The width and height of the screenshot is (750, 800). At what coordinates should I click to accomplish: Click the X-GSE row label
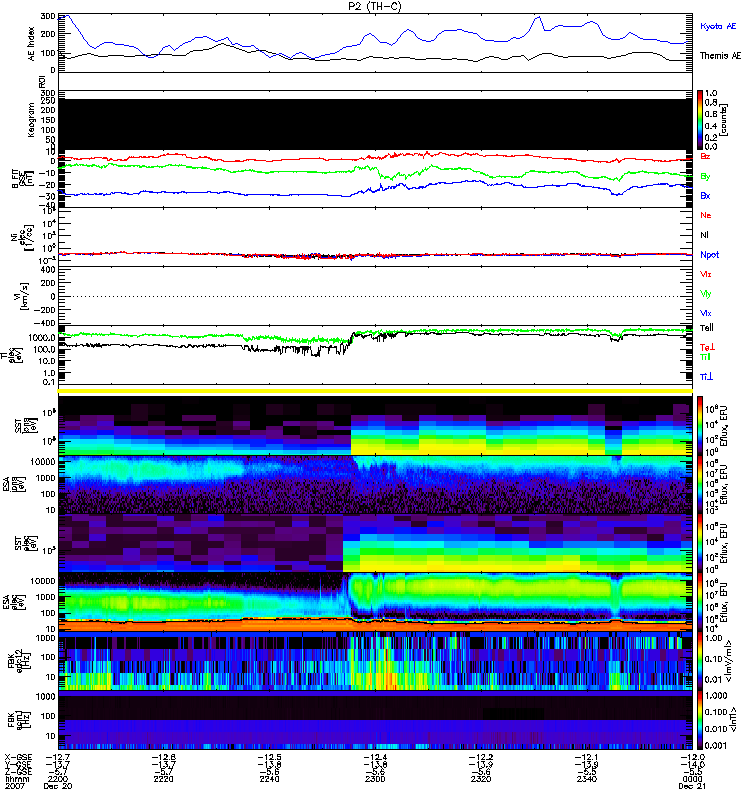[18, 757]
